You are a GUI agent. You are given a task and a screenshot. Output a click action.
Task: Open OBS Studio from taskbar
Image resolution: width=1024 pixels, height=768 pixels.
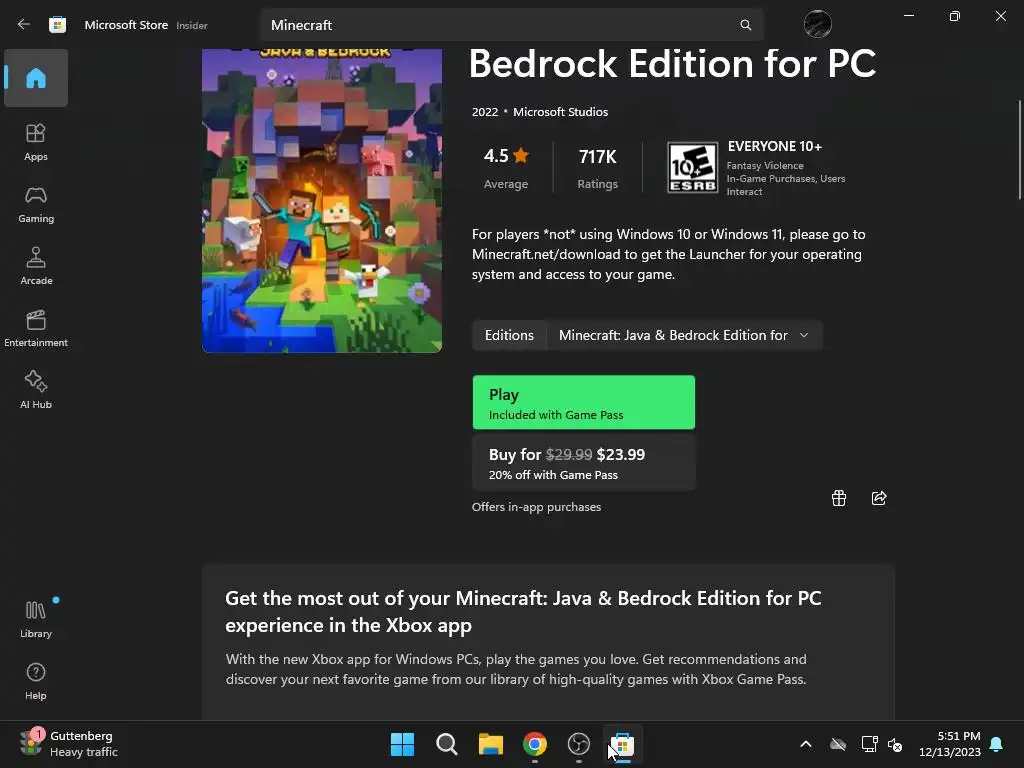pyautogui.click(x=579, y=744)
